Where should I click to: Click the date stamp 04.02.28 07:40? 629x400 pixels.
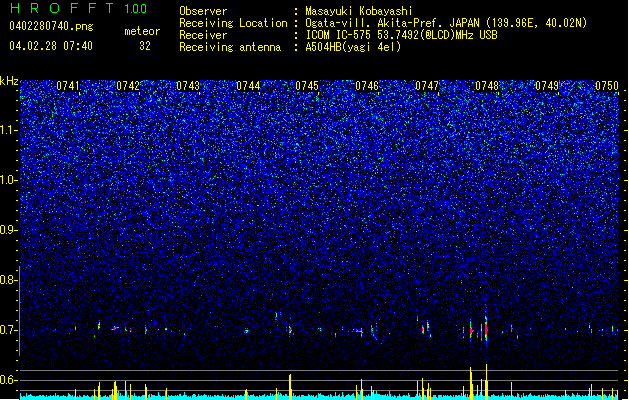click(x=51, y=46)
